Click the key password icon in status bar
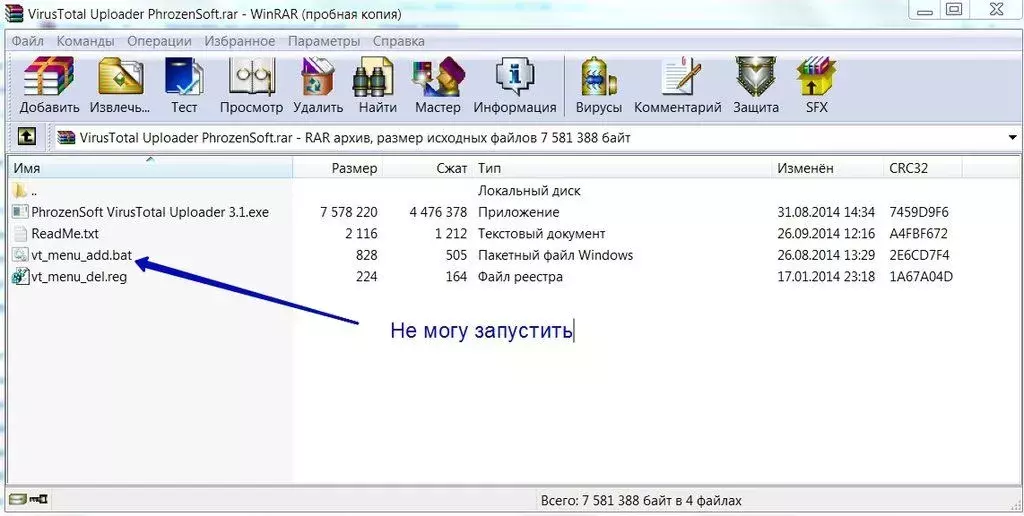This screenshot has width=1024, height=516. click(x=39, y=500)
